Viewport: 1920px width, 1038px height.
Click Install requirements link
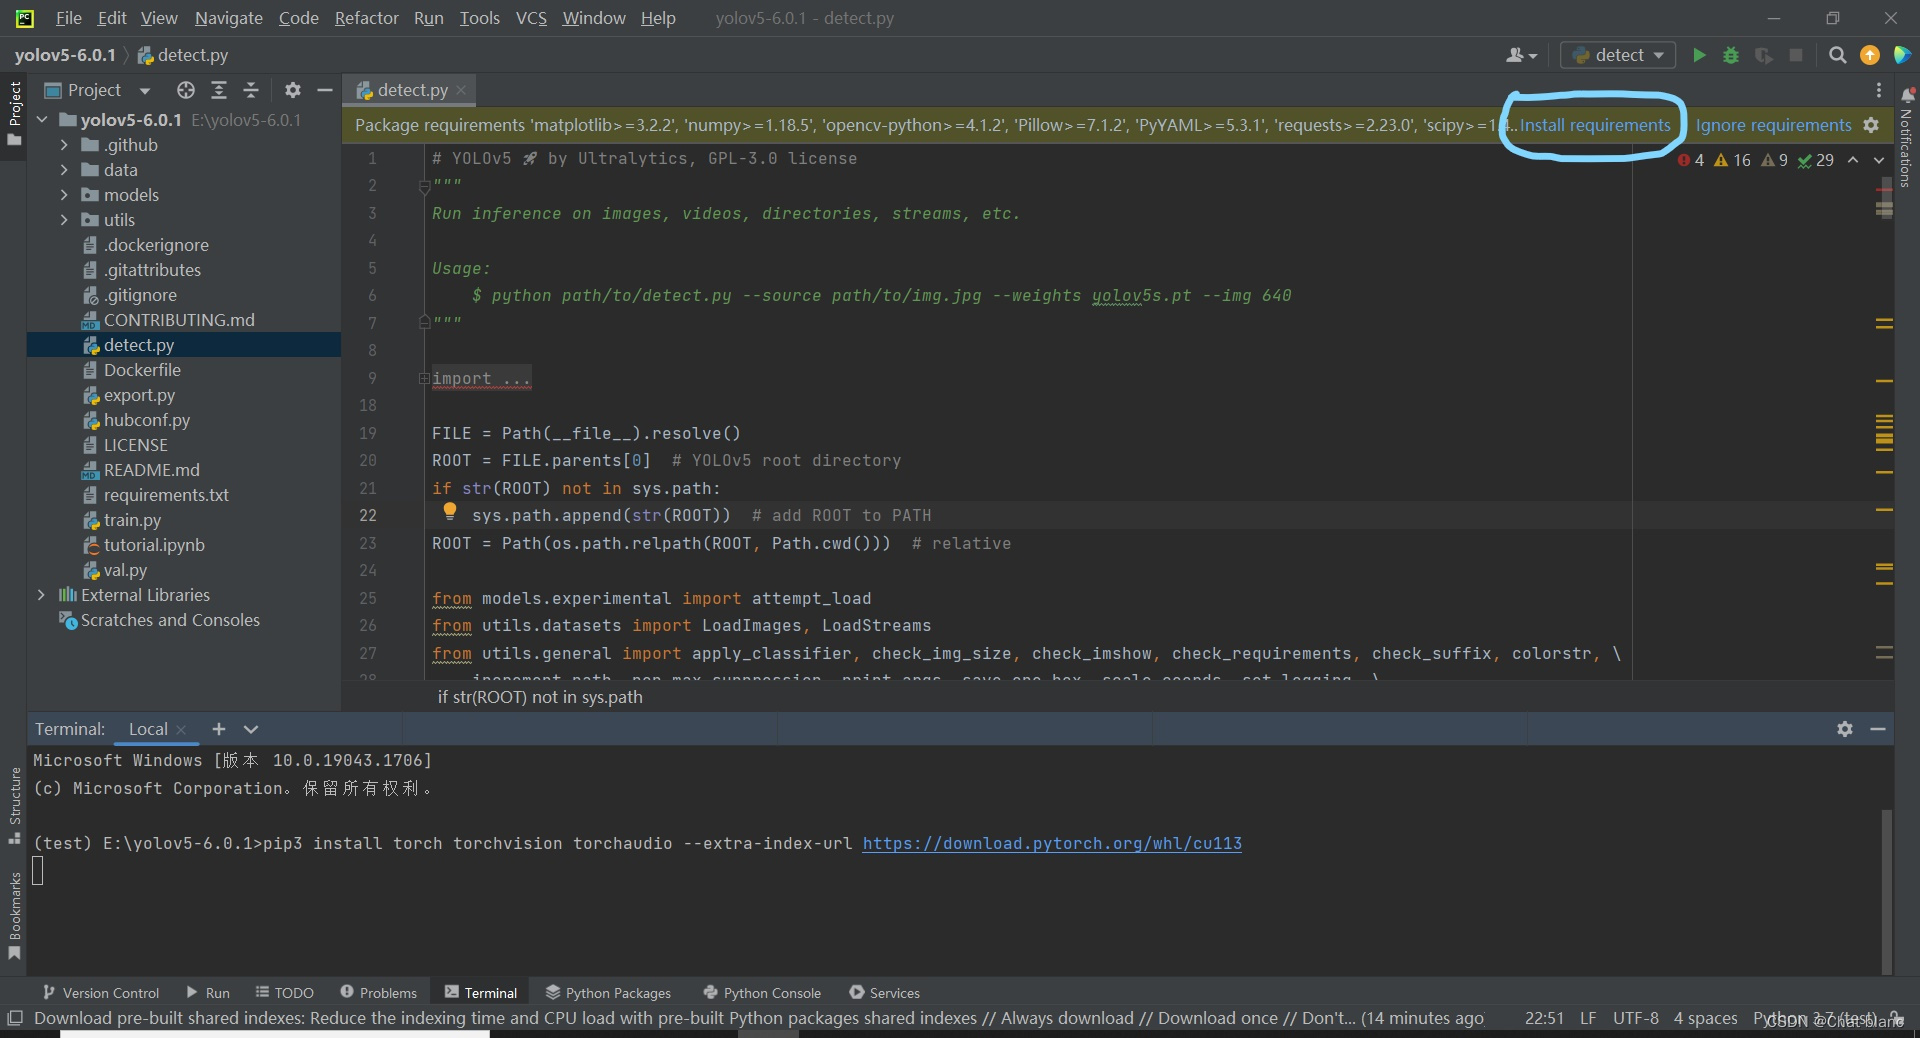point(1595,125)
